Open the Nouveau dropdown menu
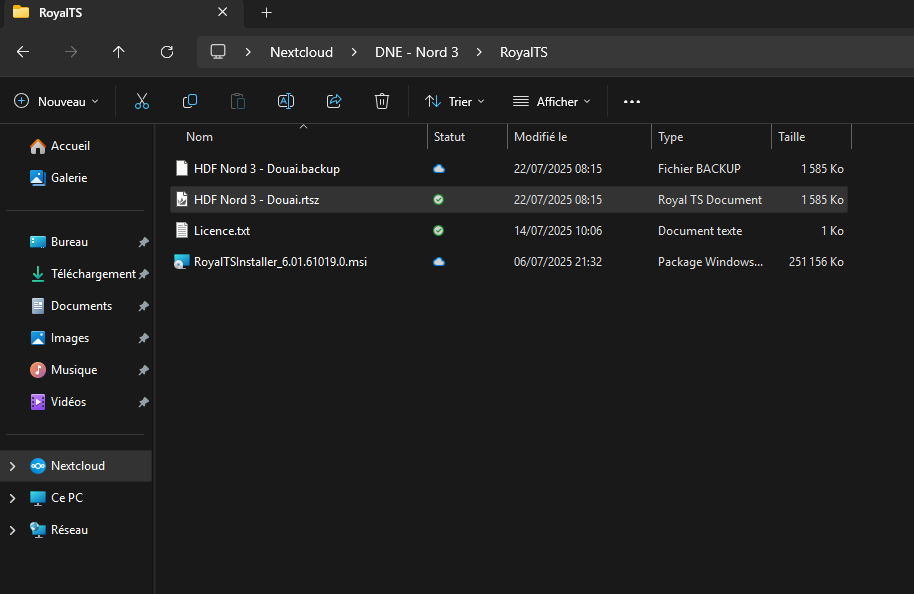The width and height of the screenshot is (914, 594). click(56, 101)
